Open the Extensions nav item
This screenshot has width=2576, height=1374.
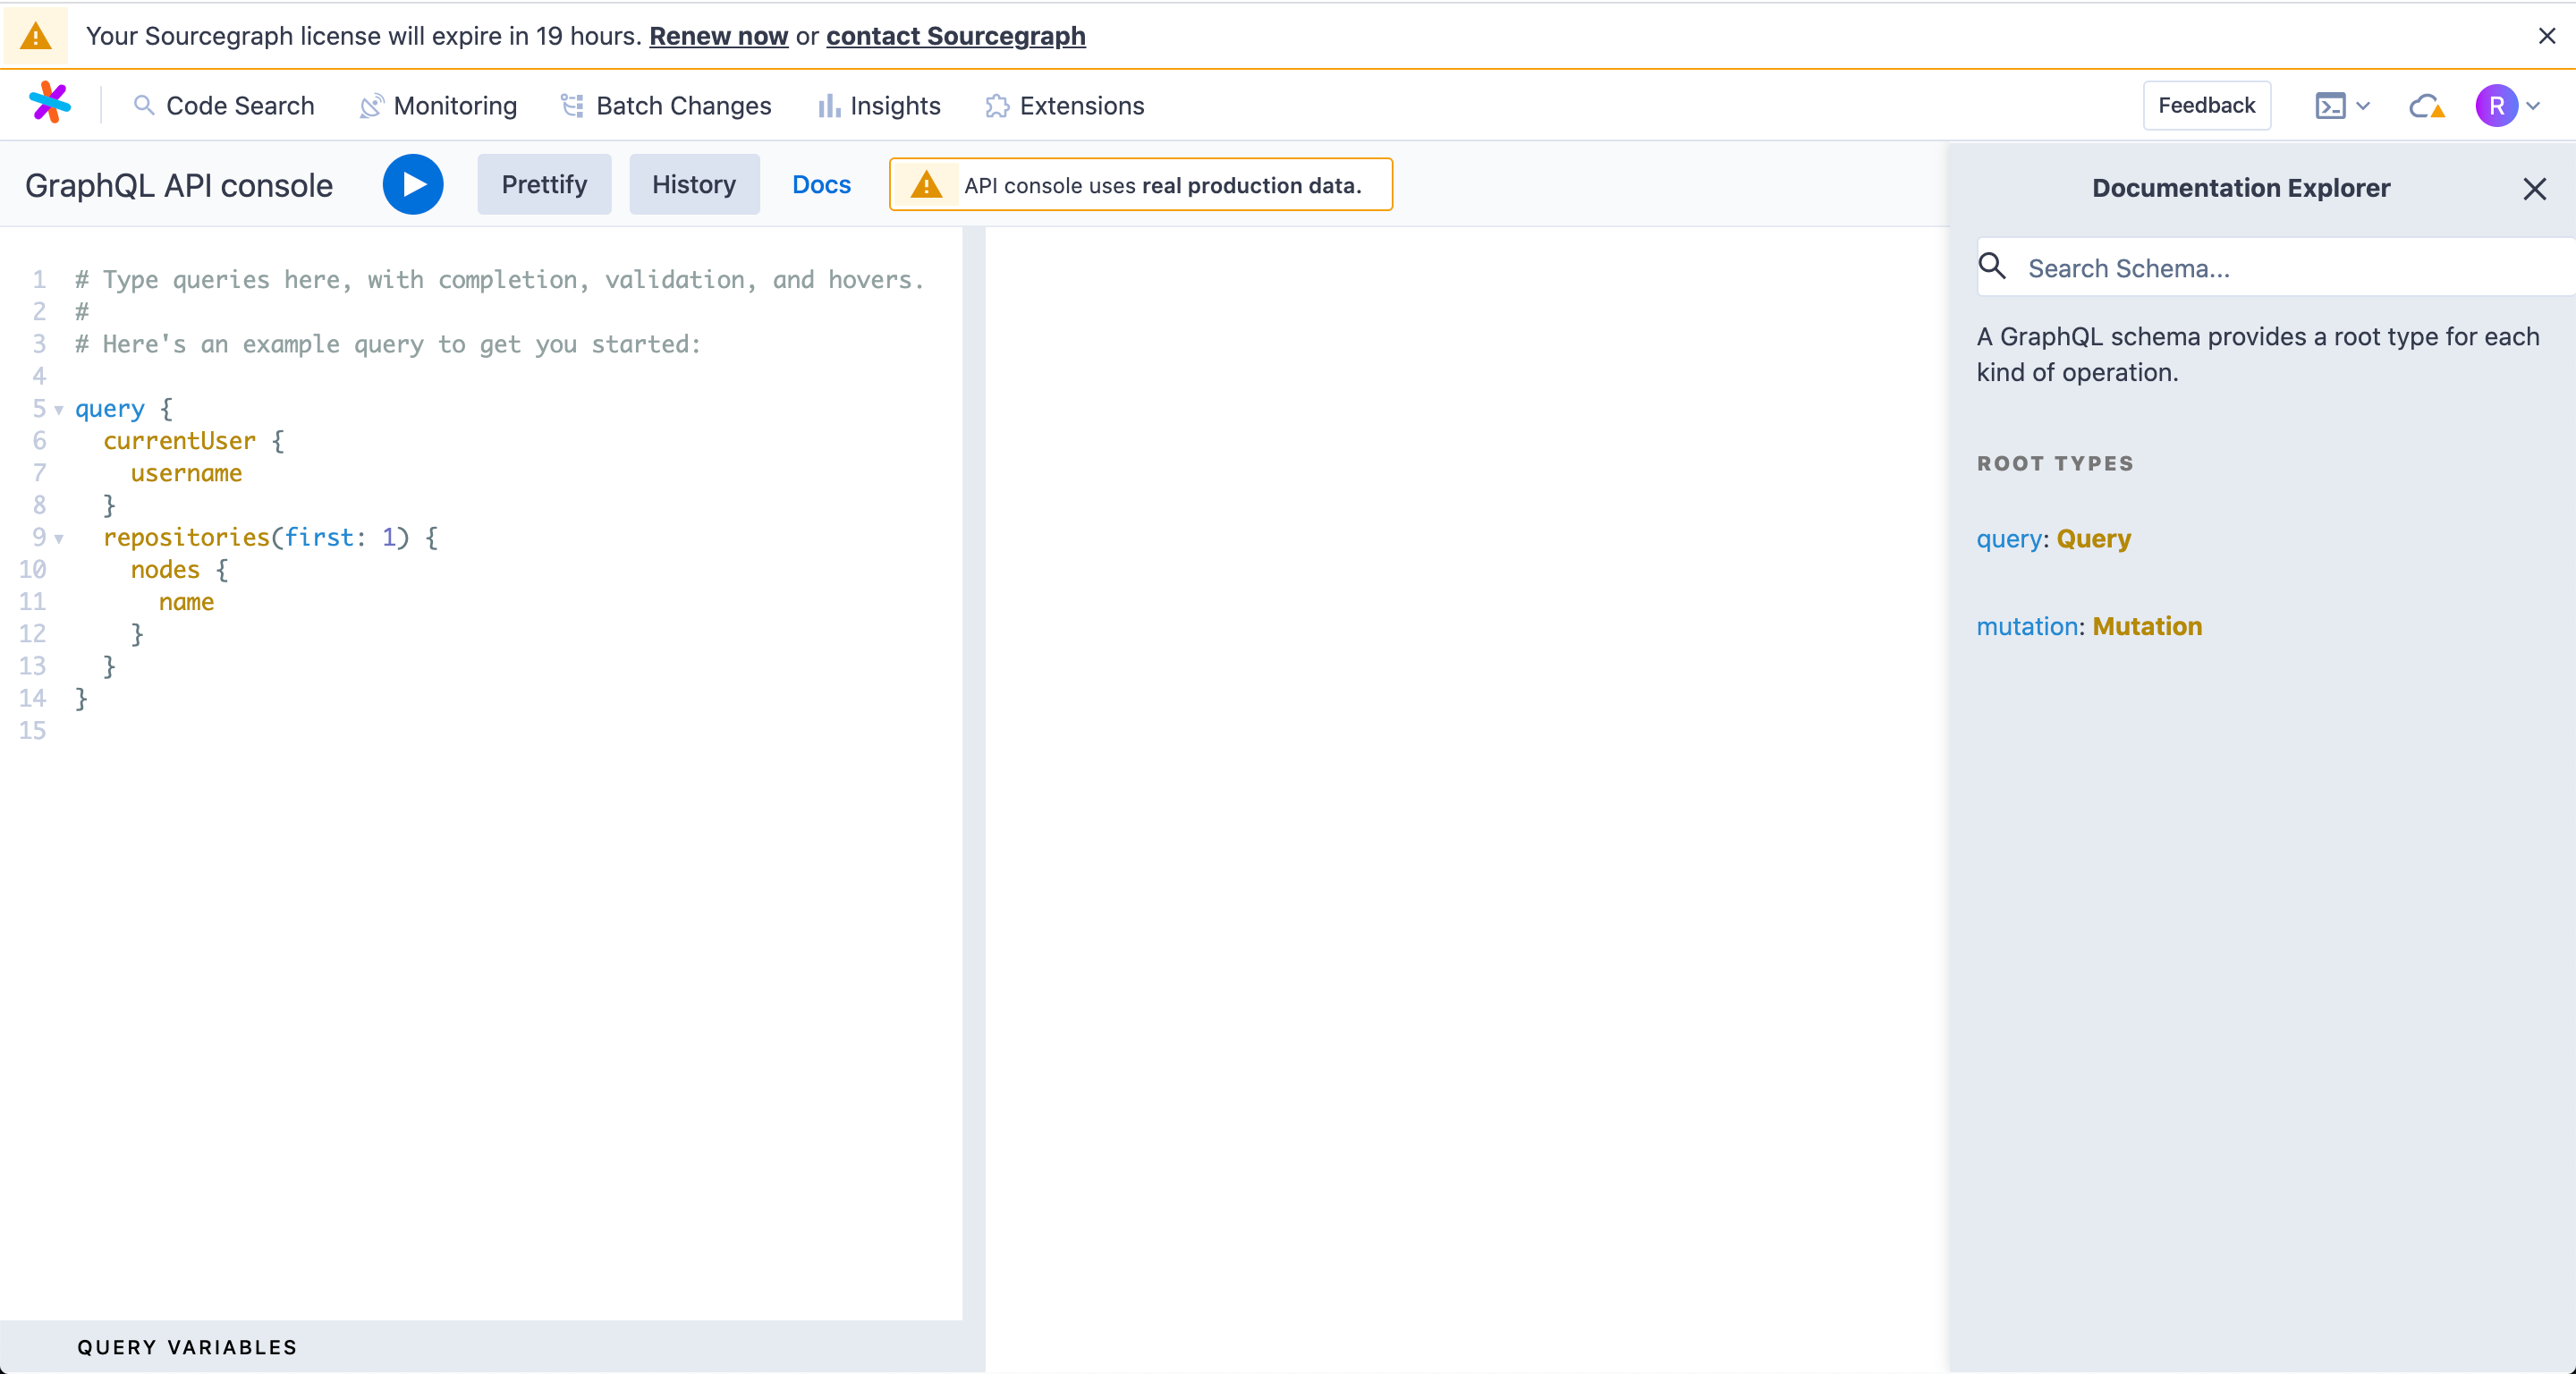1065,106
